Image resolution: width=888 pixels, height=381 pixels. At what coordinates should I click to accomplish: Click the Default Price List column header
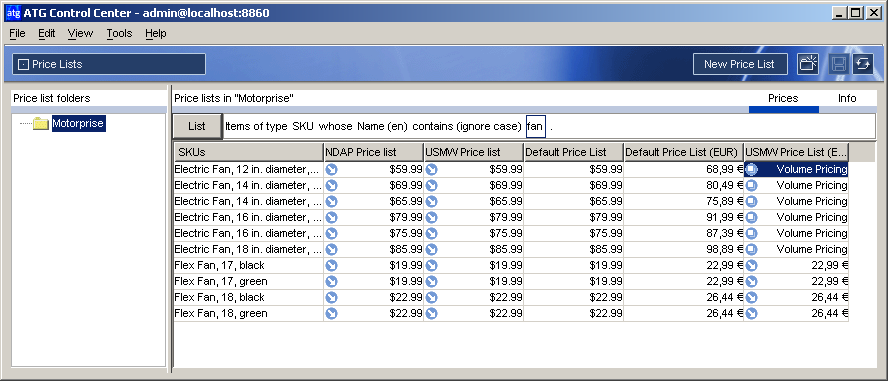(x=574, y=152)
